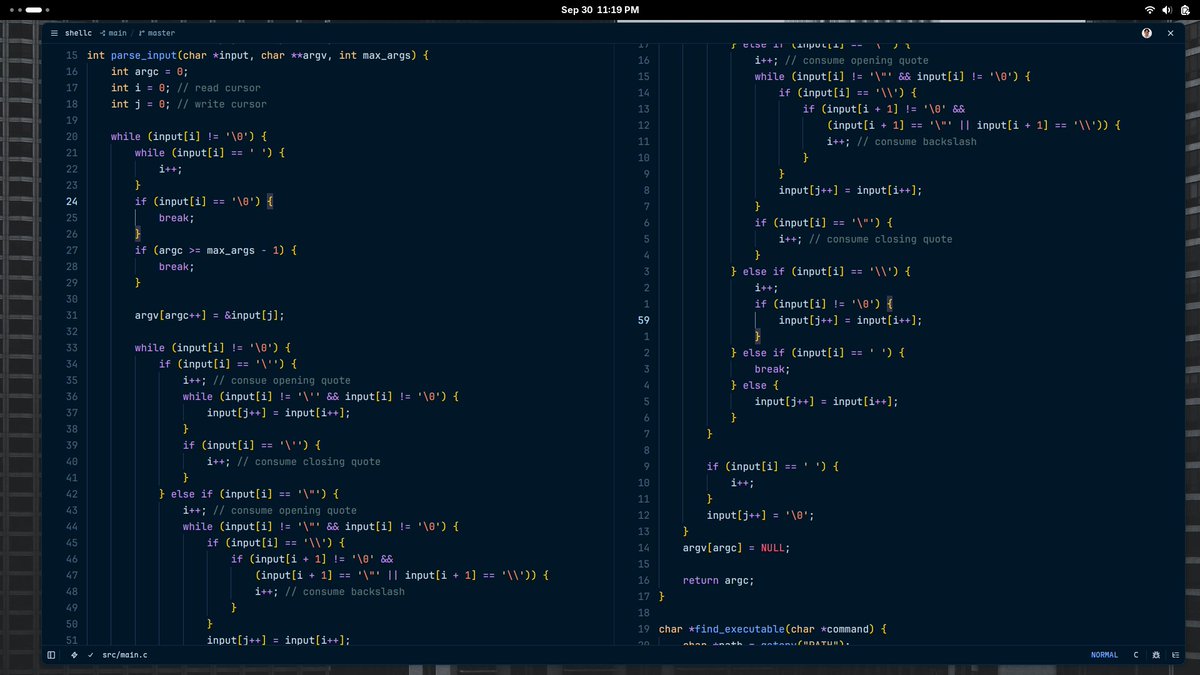Click the Wi-Fi icon in top bar
1200x675 pixels.
(x=1150, y=9)
